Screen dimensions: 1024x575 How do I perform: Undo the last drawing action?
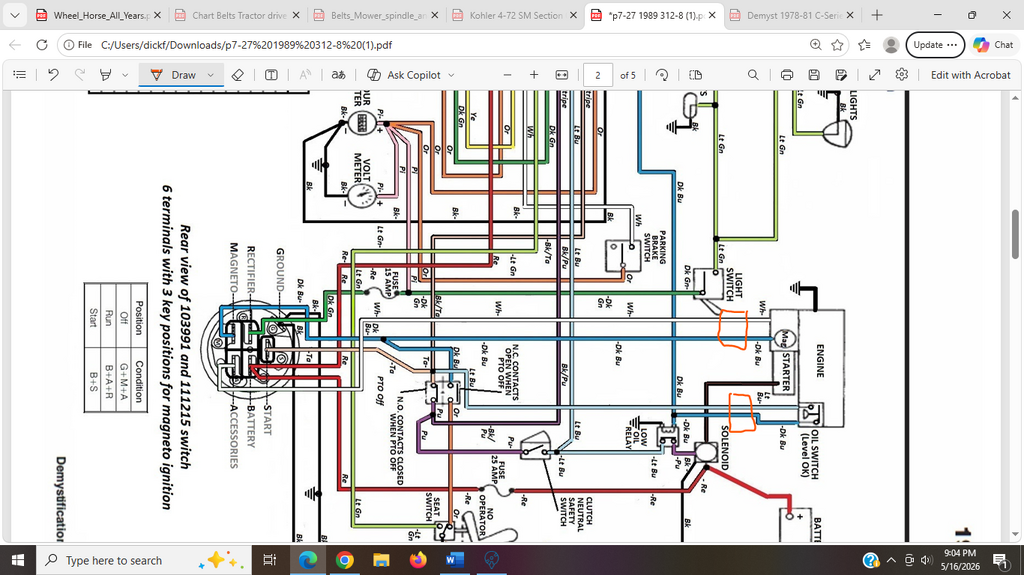[x=53, y=75]
